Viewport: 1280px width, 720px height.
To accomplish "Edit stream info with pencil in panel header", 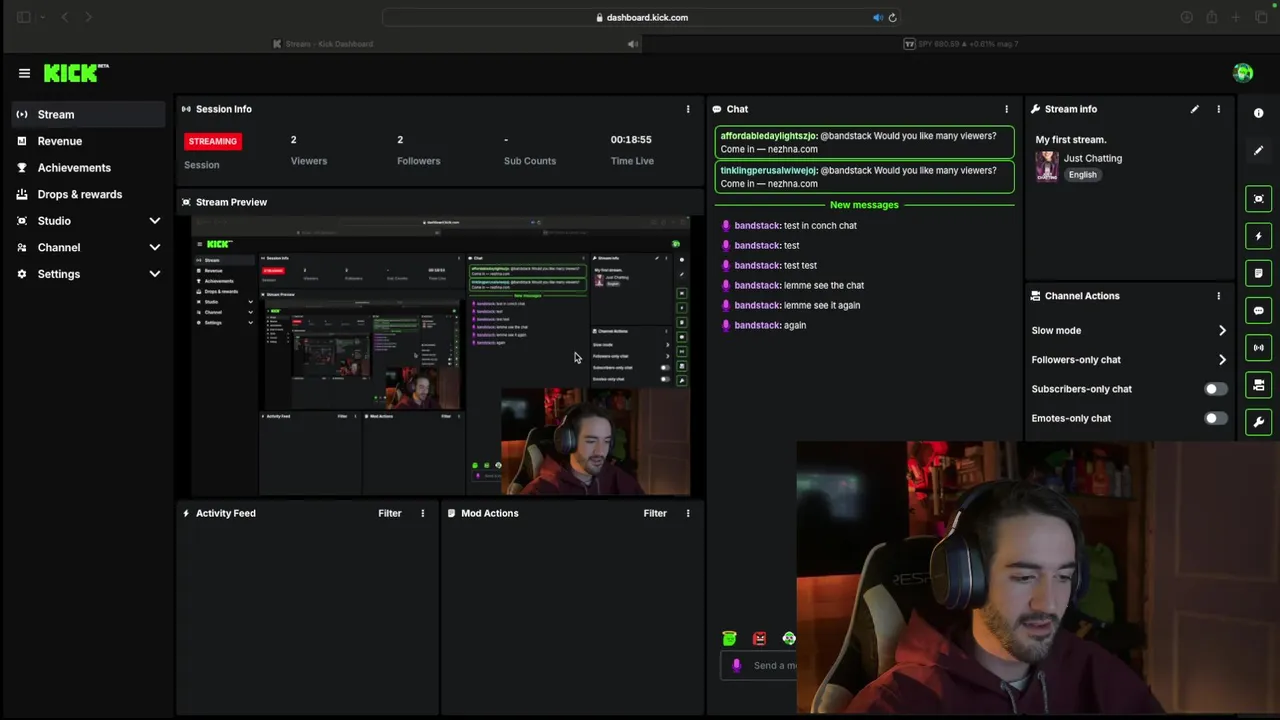I will click(x=1195, y=109).
